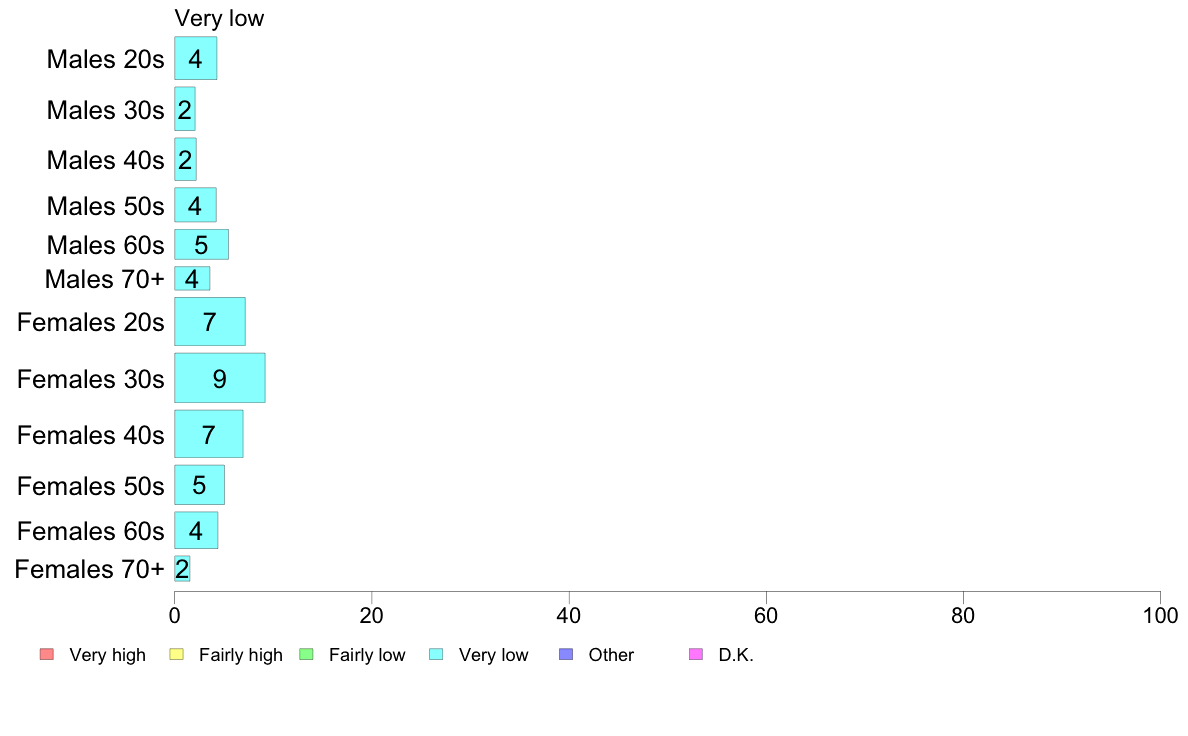Click the Fairly high yellow legend swatch

pos(177,654)
